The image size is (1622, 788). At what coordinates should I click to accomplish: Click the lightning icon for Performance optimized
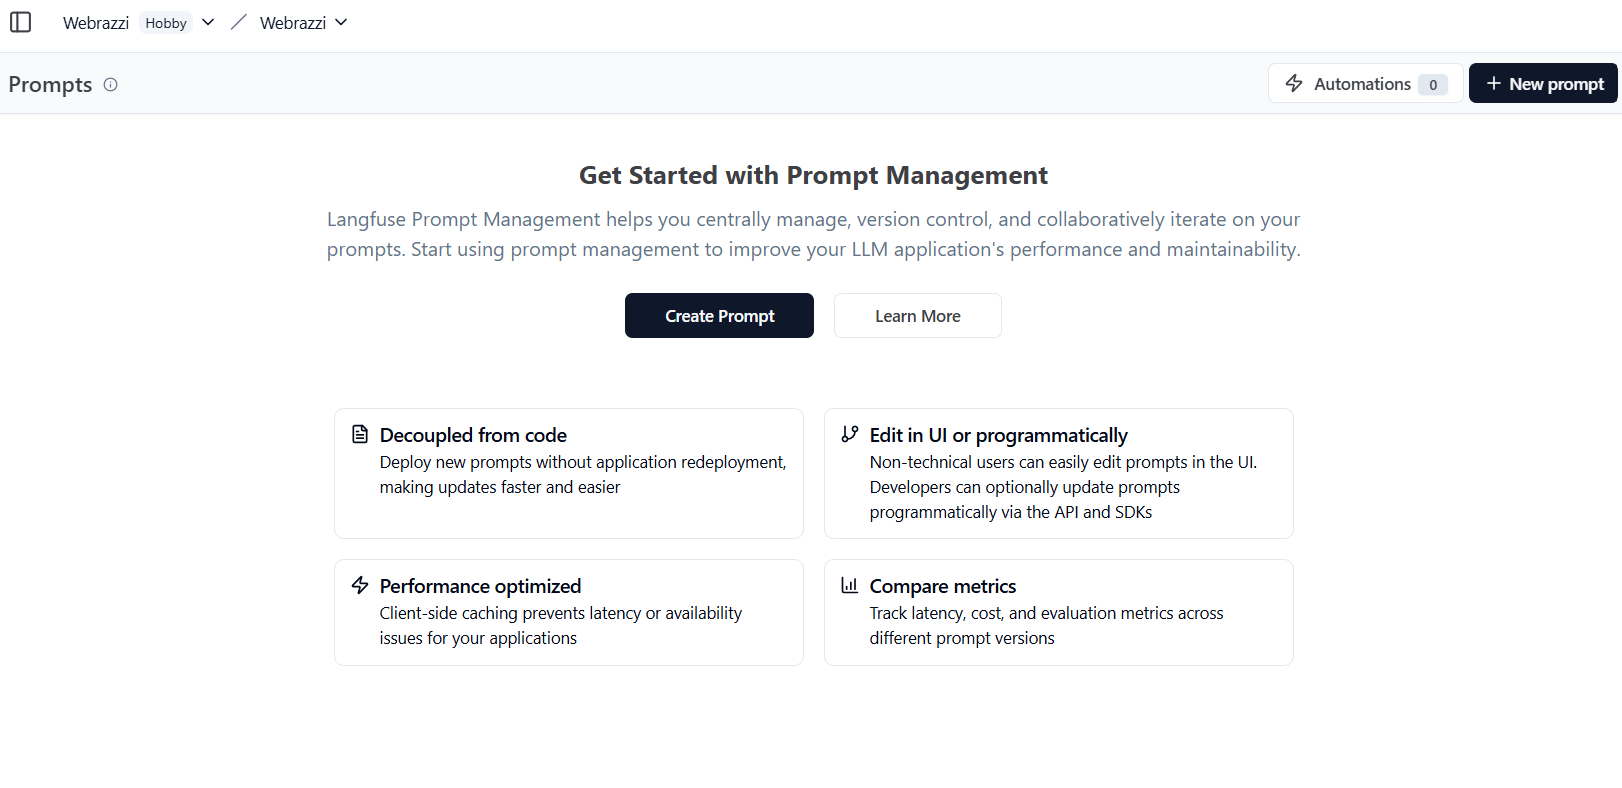point(360,585)
